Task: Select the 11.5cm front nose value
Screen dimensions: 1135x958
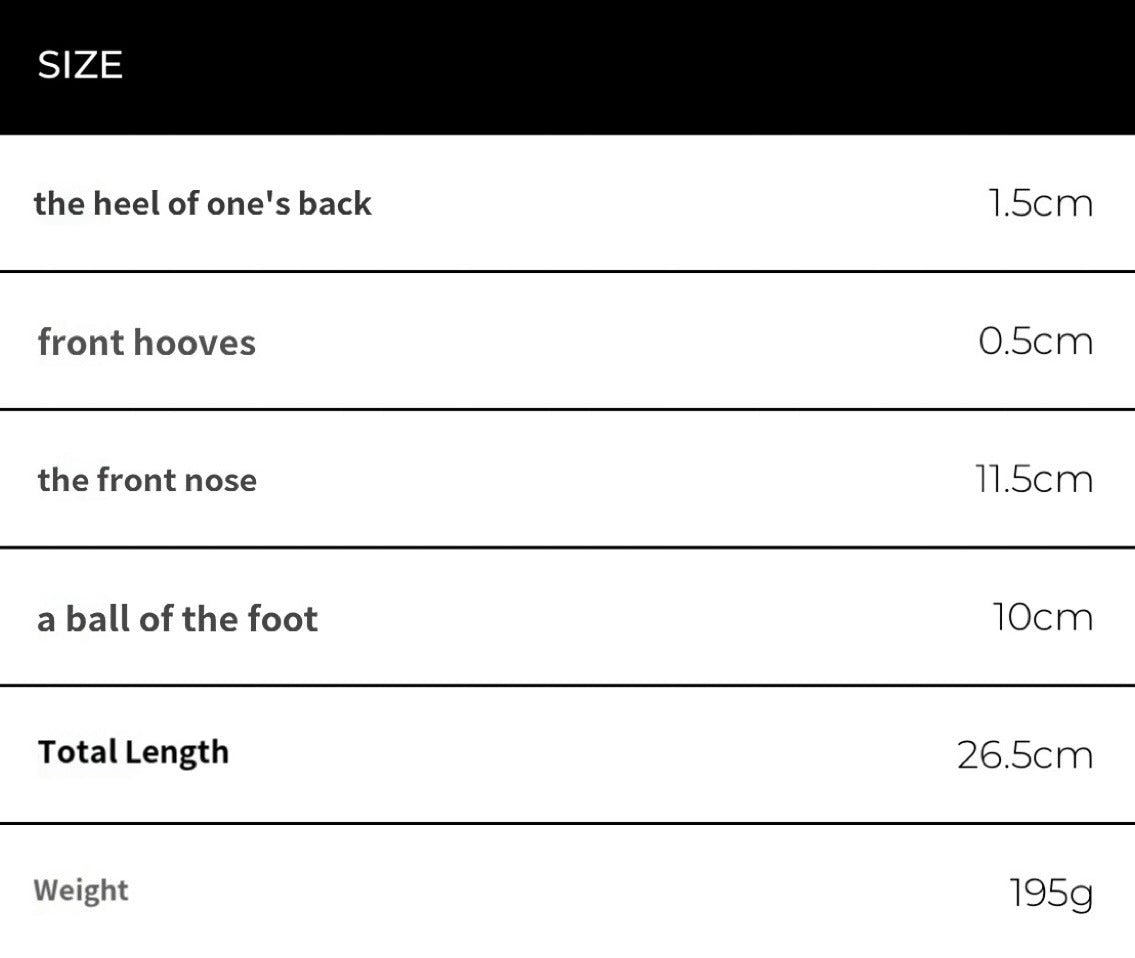Action: [x=1034, y=479]
